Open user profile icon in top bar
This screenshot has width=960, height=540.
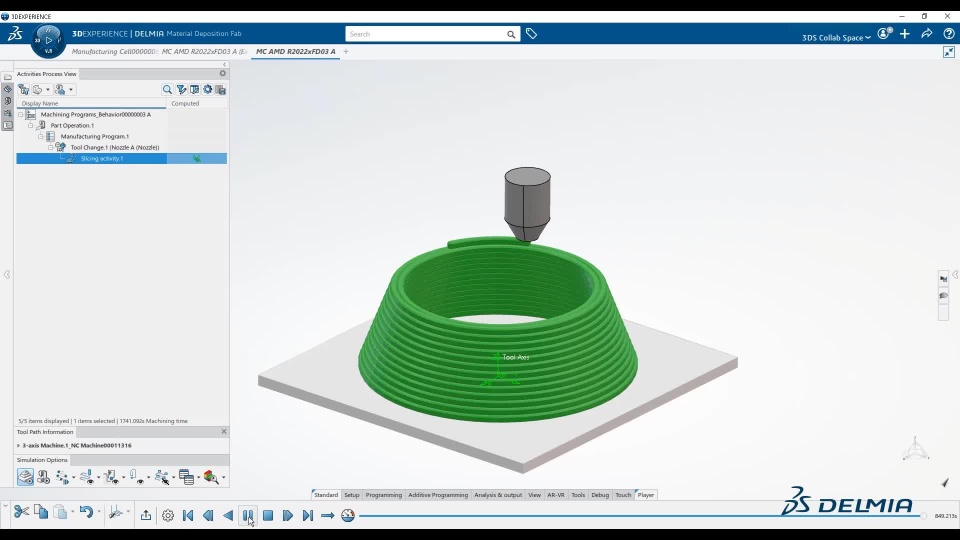[884, 34]
